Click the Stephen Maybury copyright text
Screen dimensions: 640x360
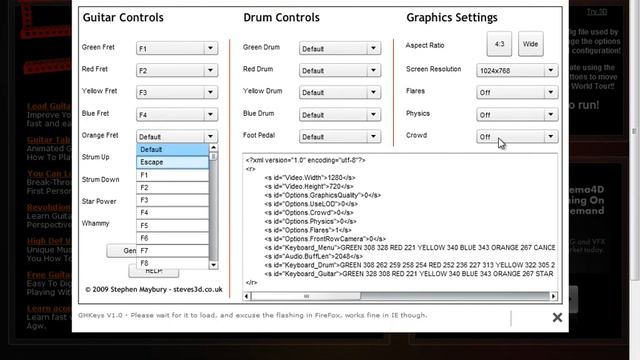coord(154,289)
